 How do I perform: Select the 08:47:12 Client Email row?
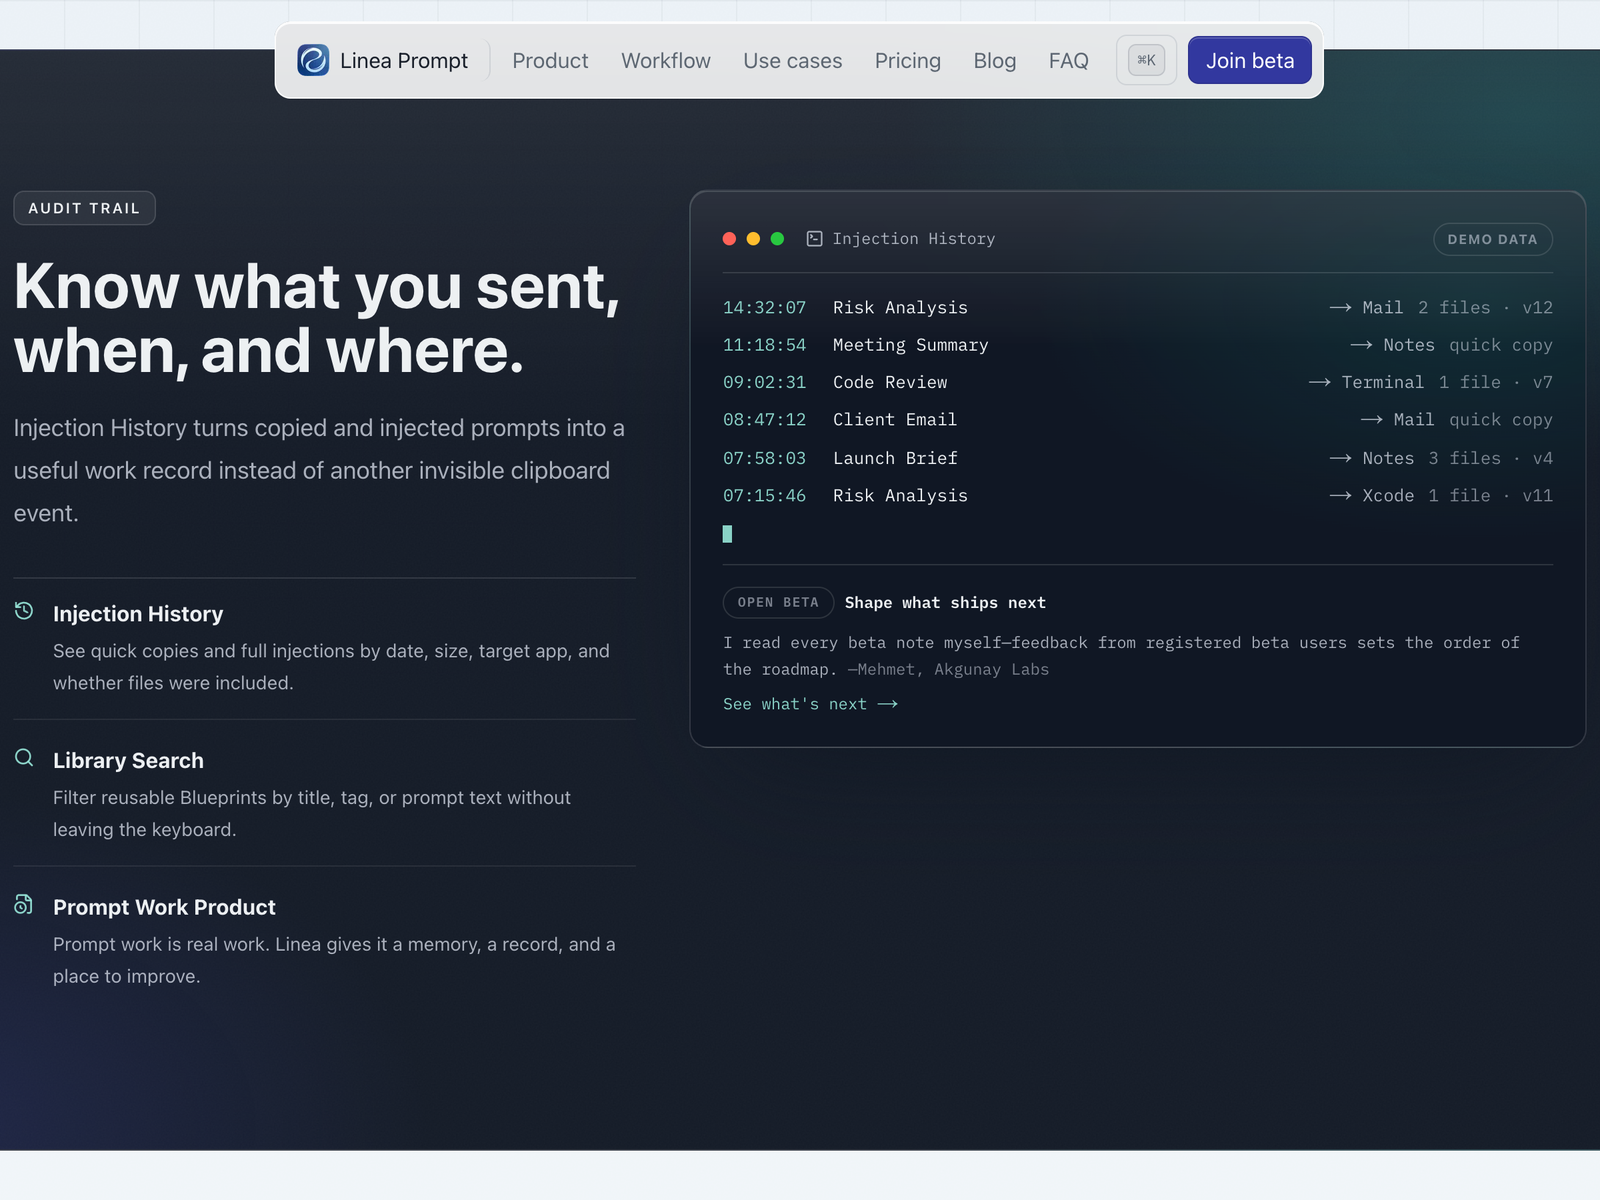[1138, 420]
